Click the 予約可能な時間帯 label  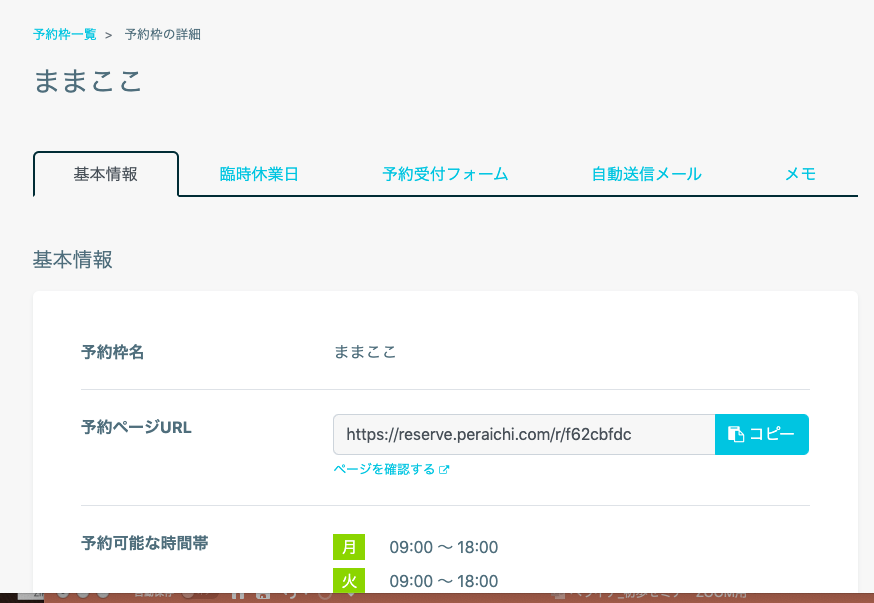pyautogui.click(x=144, y=543)
